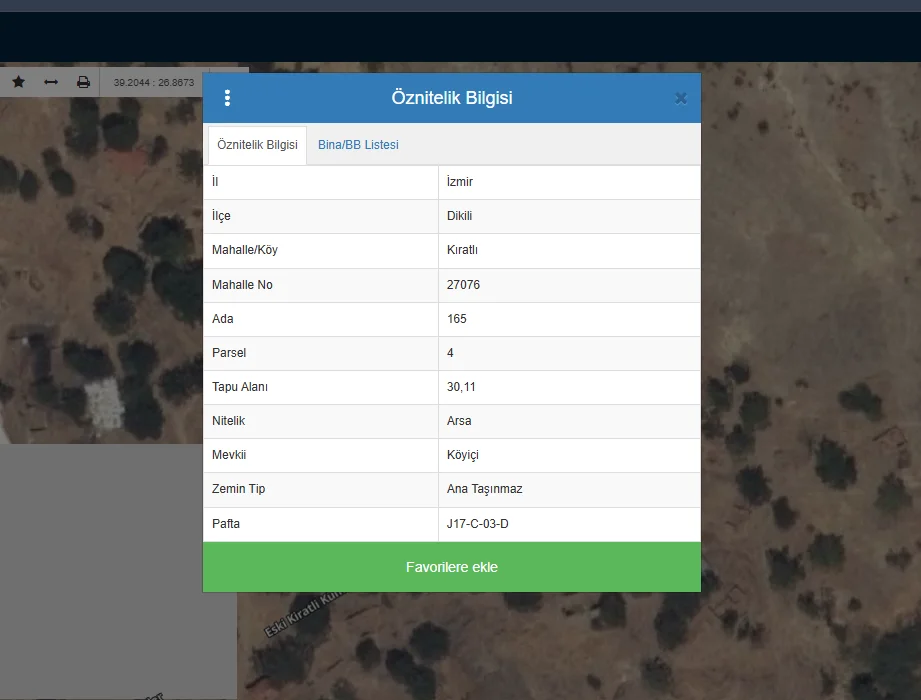Click the Kıratlı neighborhood value

[462, 250]
